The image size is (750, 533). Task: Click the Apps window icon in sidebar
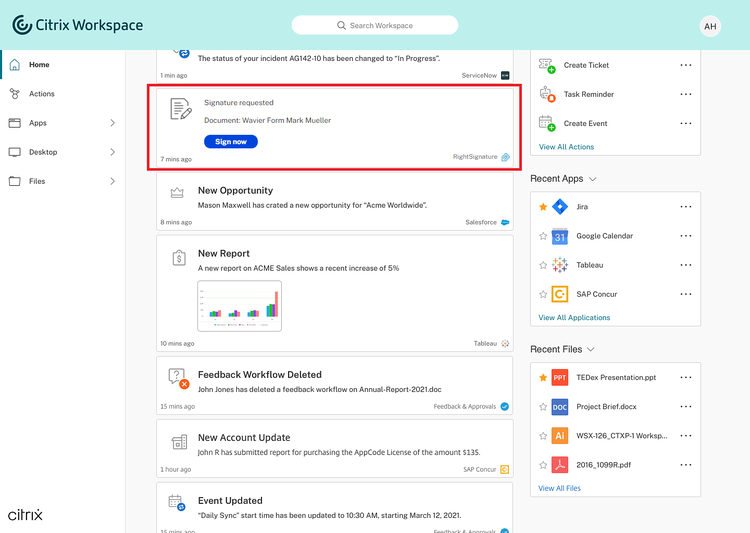click(15, 123)
